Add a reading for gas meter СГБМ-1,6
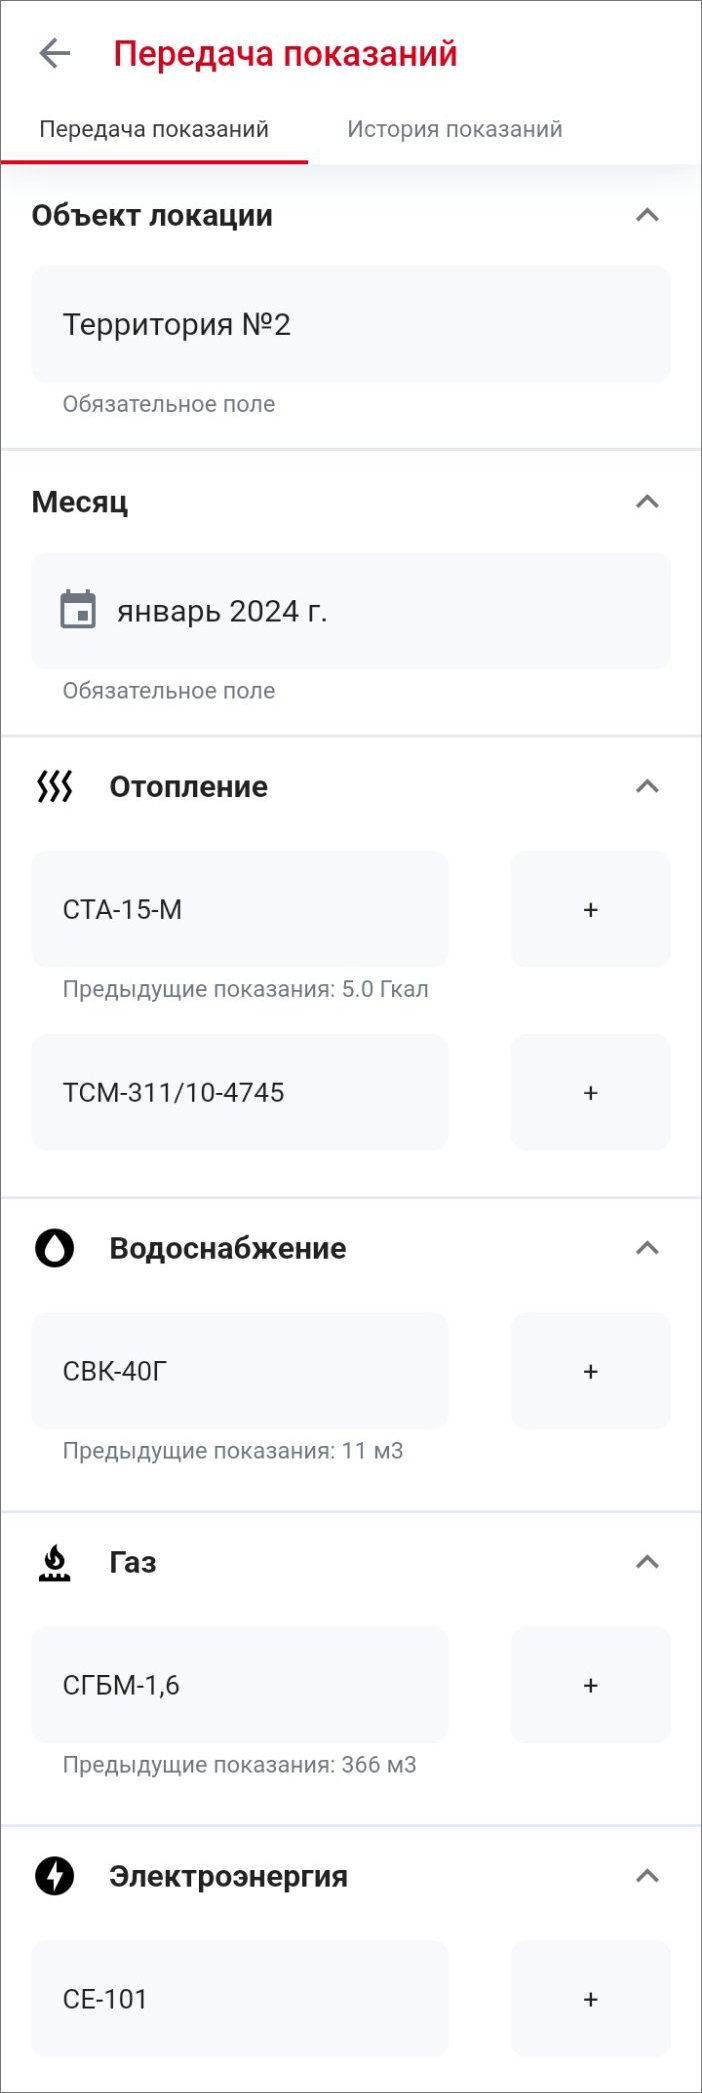The width and height of the screenshot is (702, 2093). [x=590, y=1685]
